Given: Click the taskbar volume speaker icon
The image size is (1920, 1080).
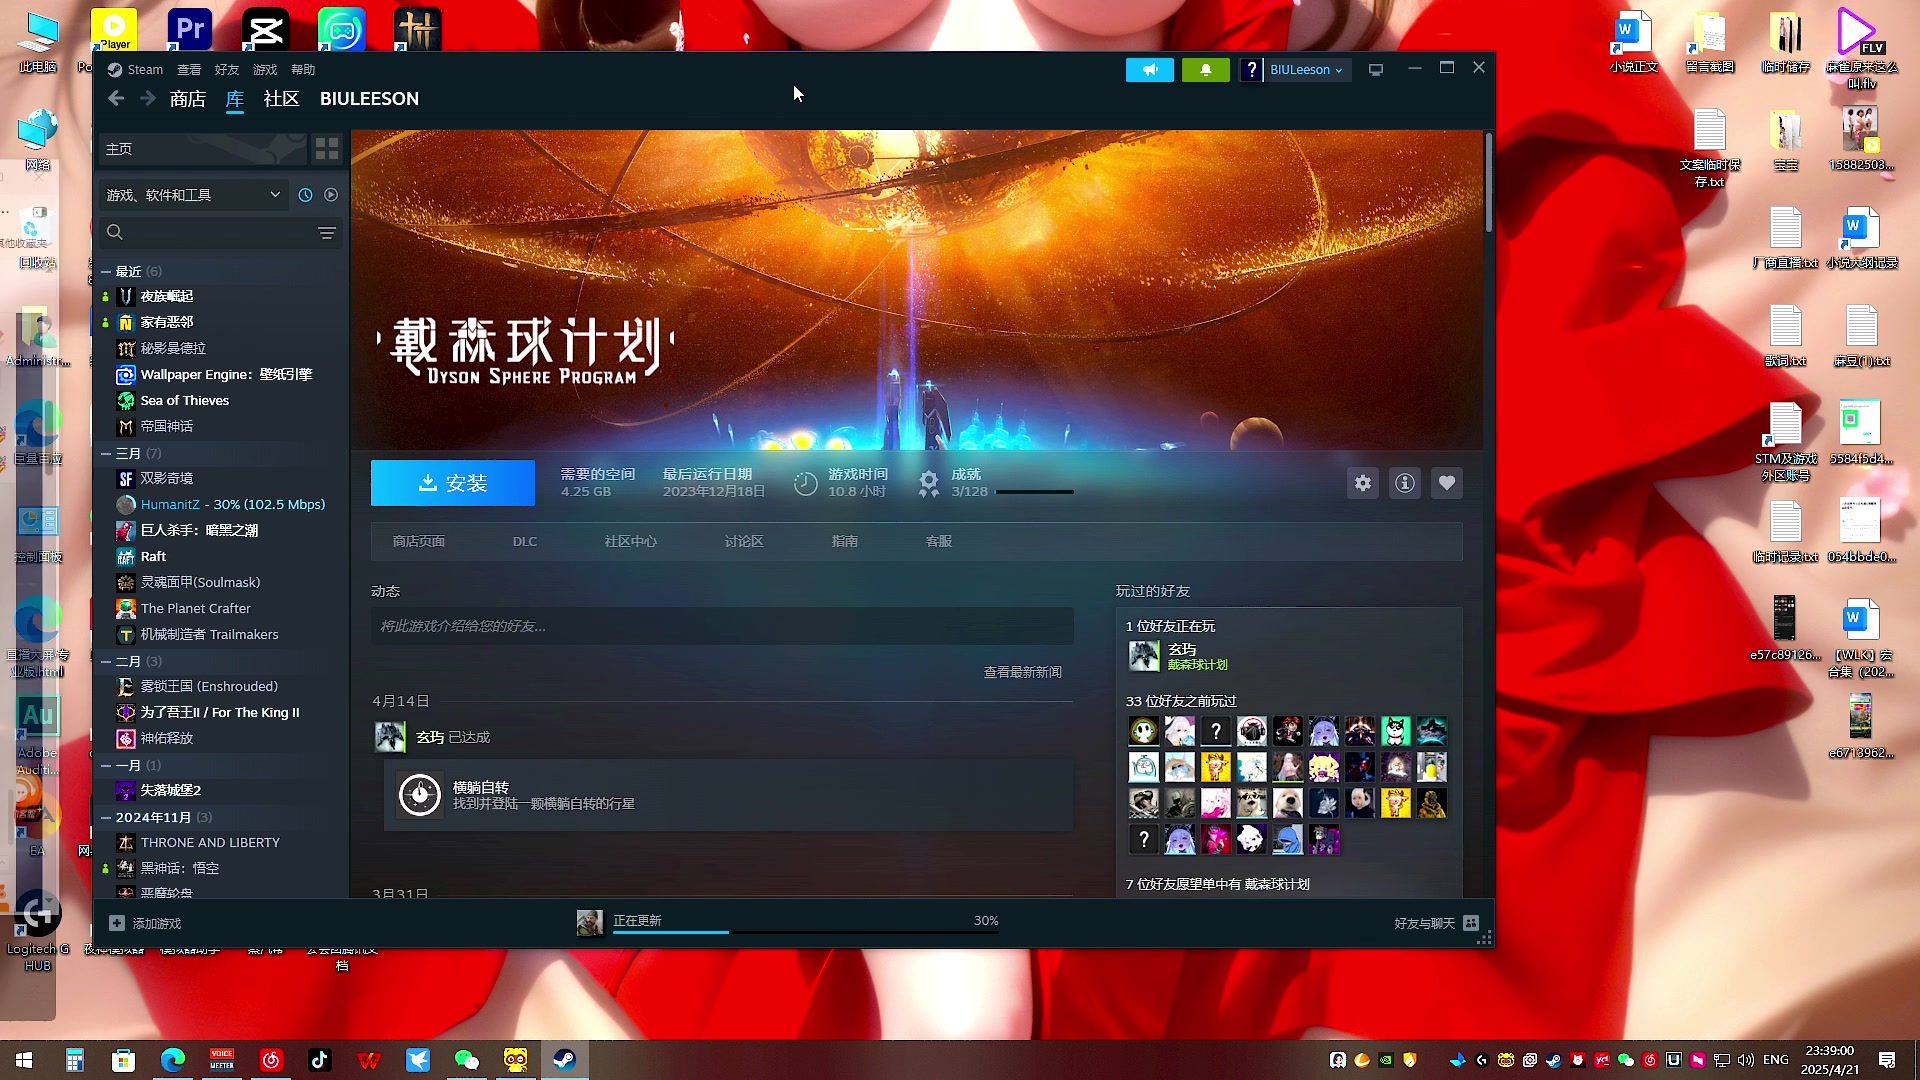Looking at the screenshot, I should coord(1746,1060).
